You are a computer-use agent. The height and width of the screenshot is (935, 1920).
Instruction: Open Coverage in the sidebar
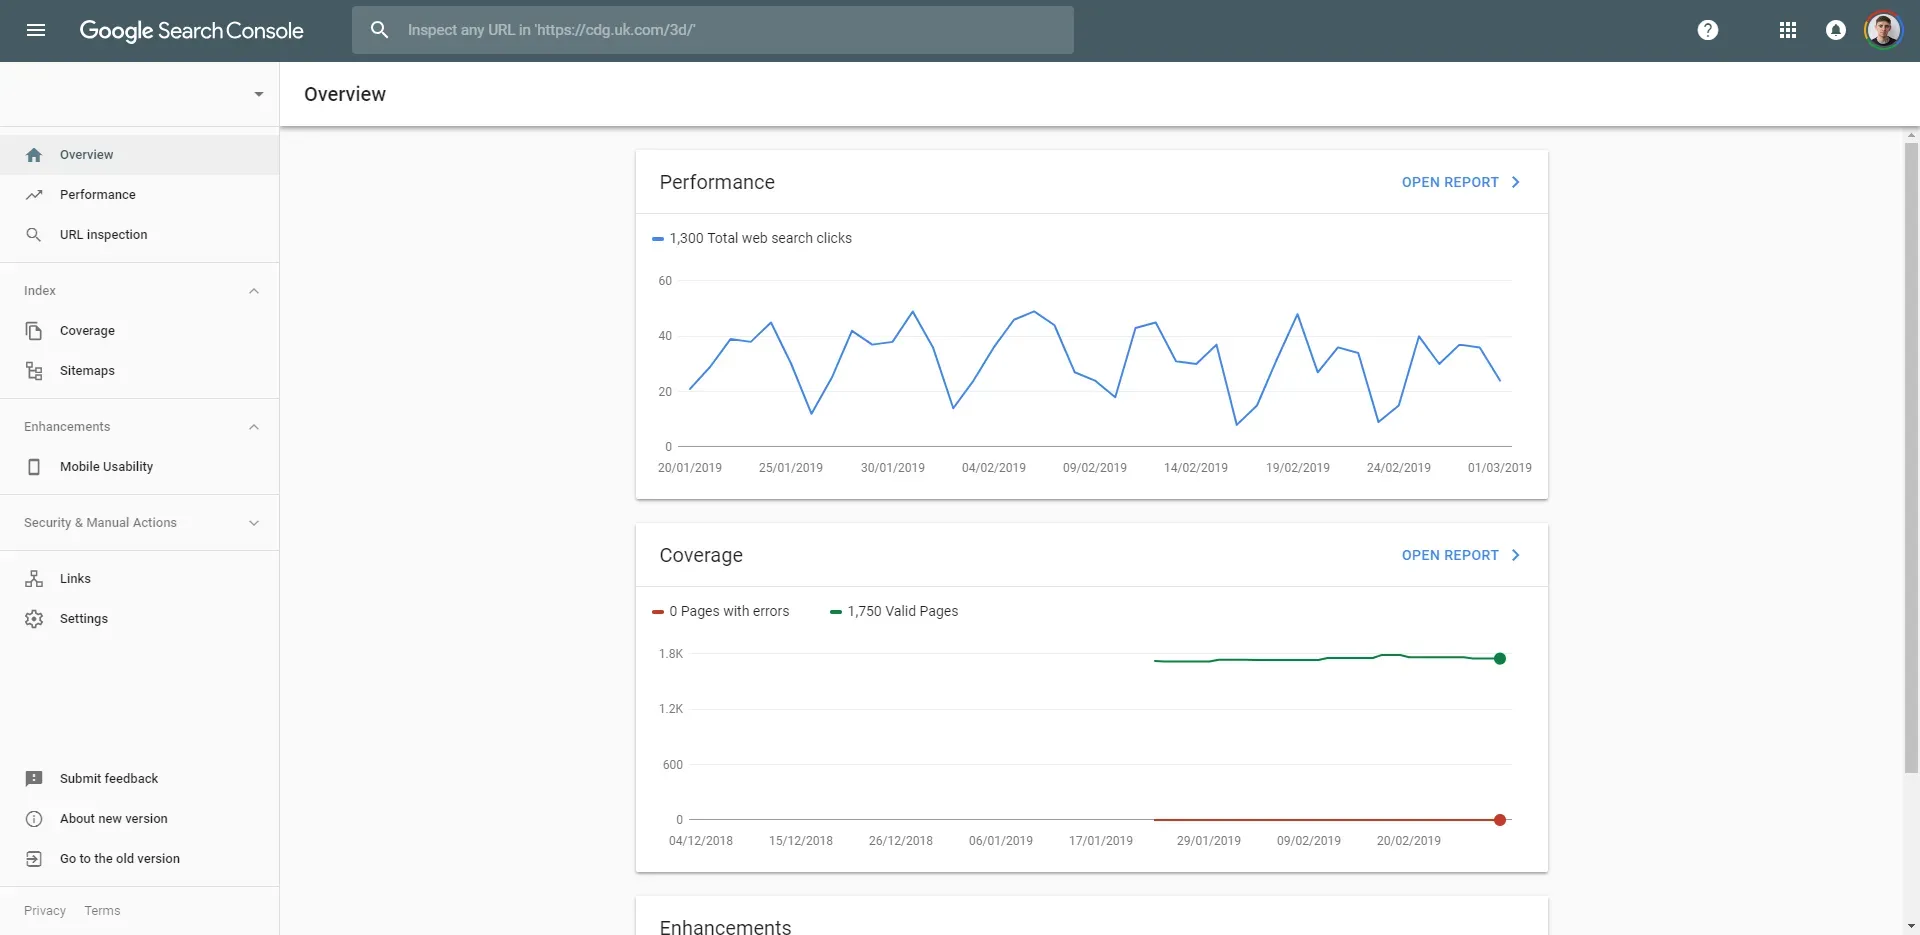pos(139,331)
